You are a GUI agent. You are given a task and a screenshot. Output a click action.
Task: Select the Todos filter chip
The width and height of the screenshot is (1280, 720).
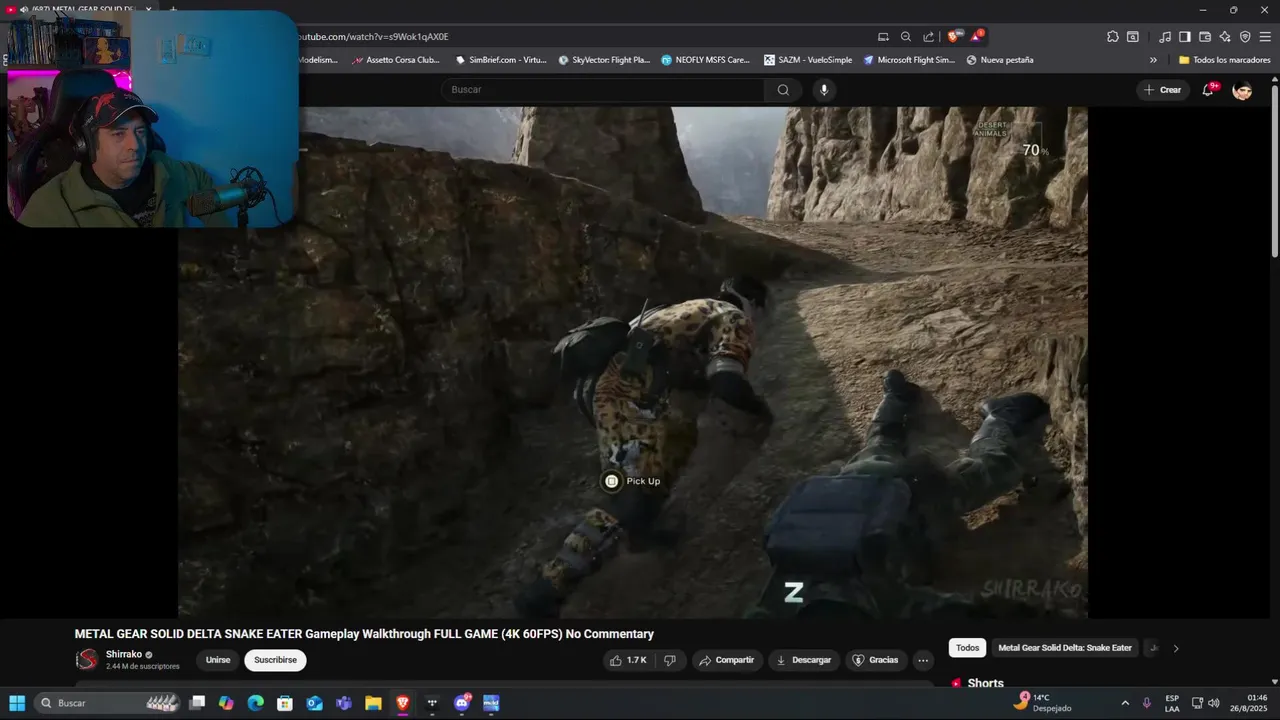(967, 648)
